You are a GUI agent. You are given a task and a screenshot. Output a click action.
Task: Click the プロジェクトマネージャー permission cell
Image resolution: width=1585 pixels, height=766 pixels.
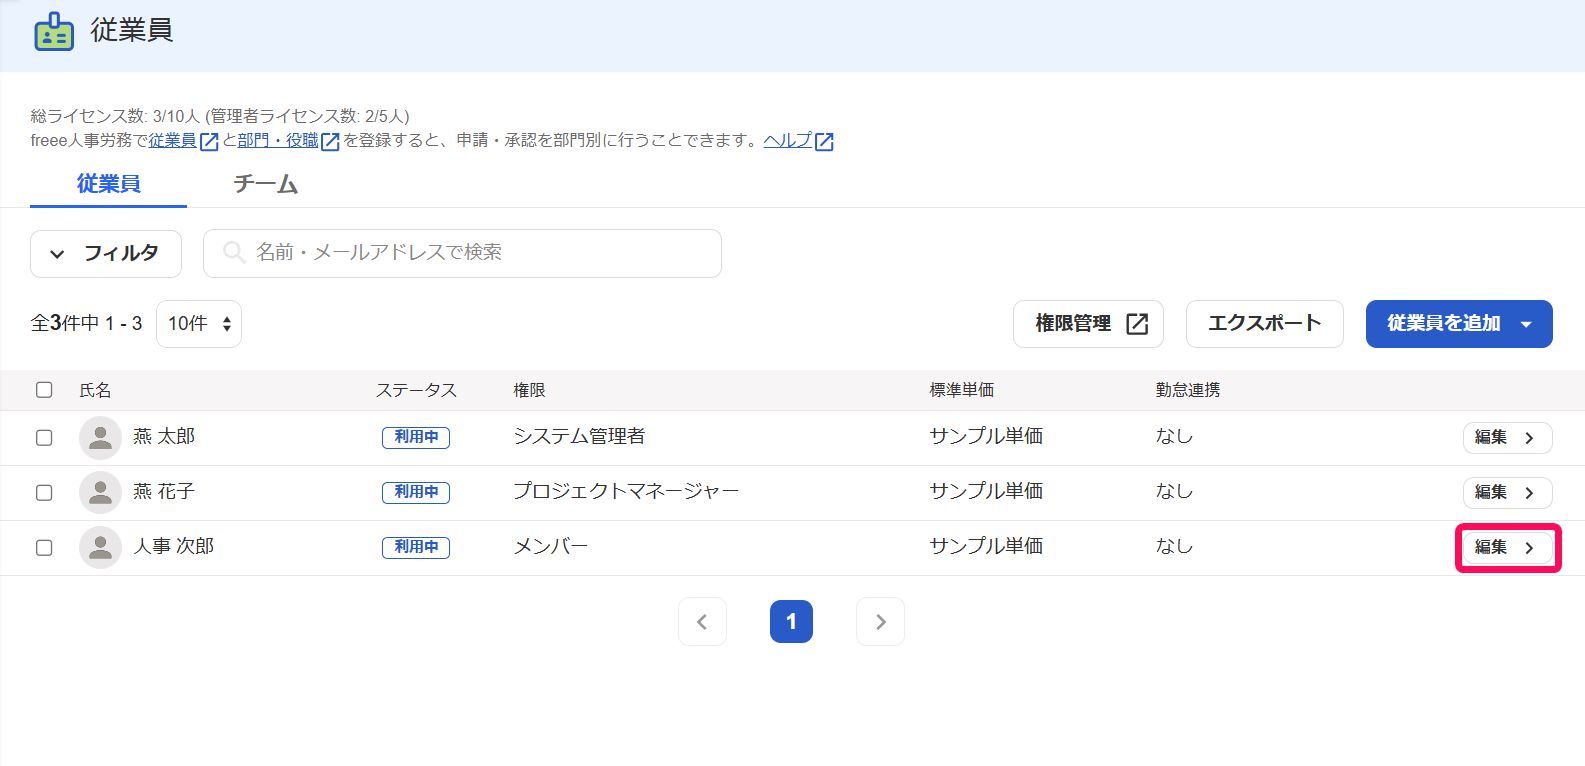pyautogui.click(x=626, y=492)
